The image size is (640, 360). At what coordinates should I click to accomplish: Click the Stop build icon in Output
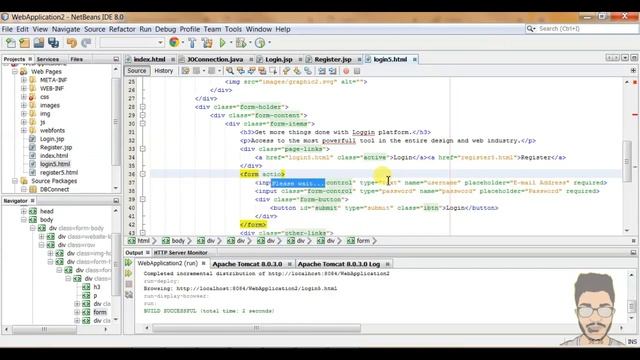click(x=129, y=284)
